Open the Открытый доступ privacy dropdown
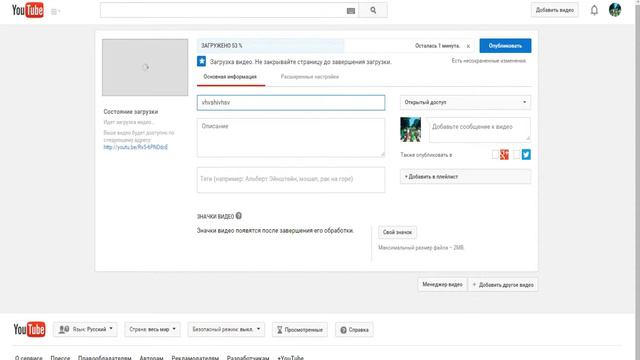Screen dimensions: 640x360 point(465,102)
